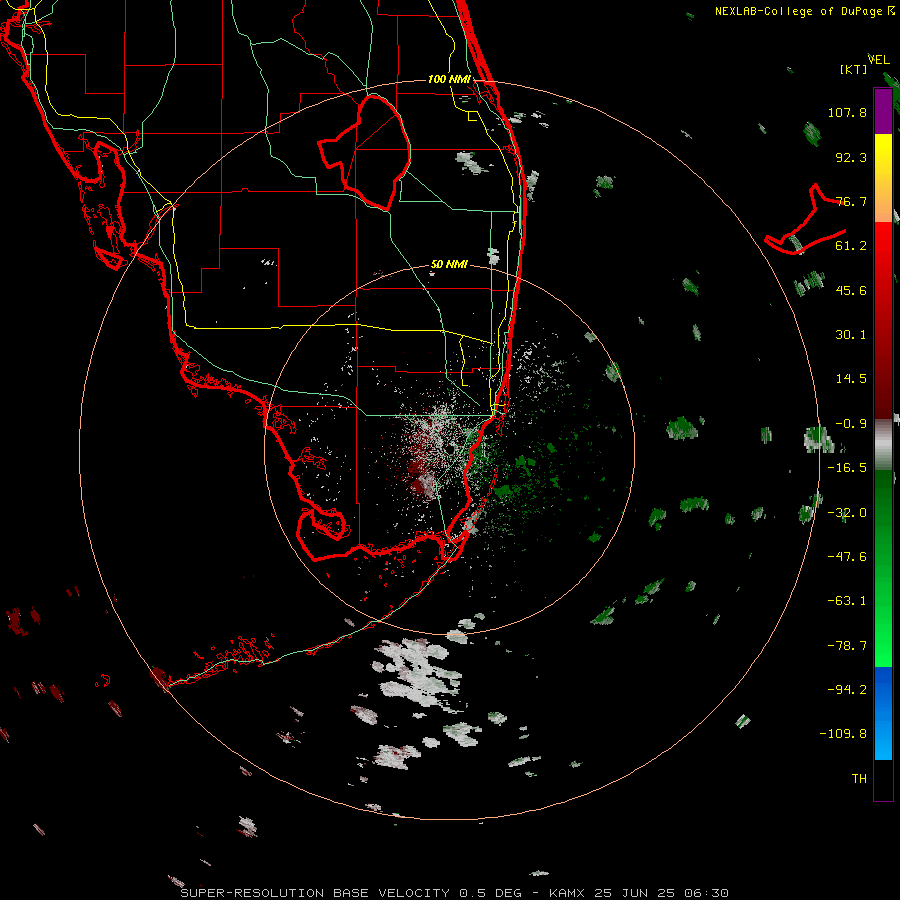Click the [KT] units label

854,69
